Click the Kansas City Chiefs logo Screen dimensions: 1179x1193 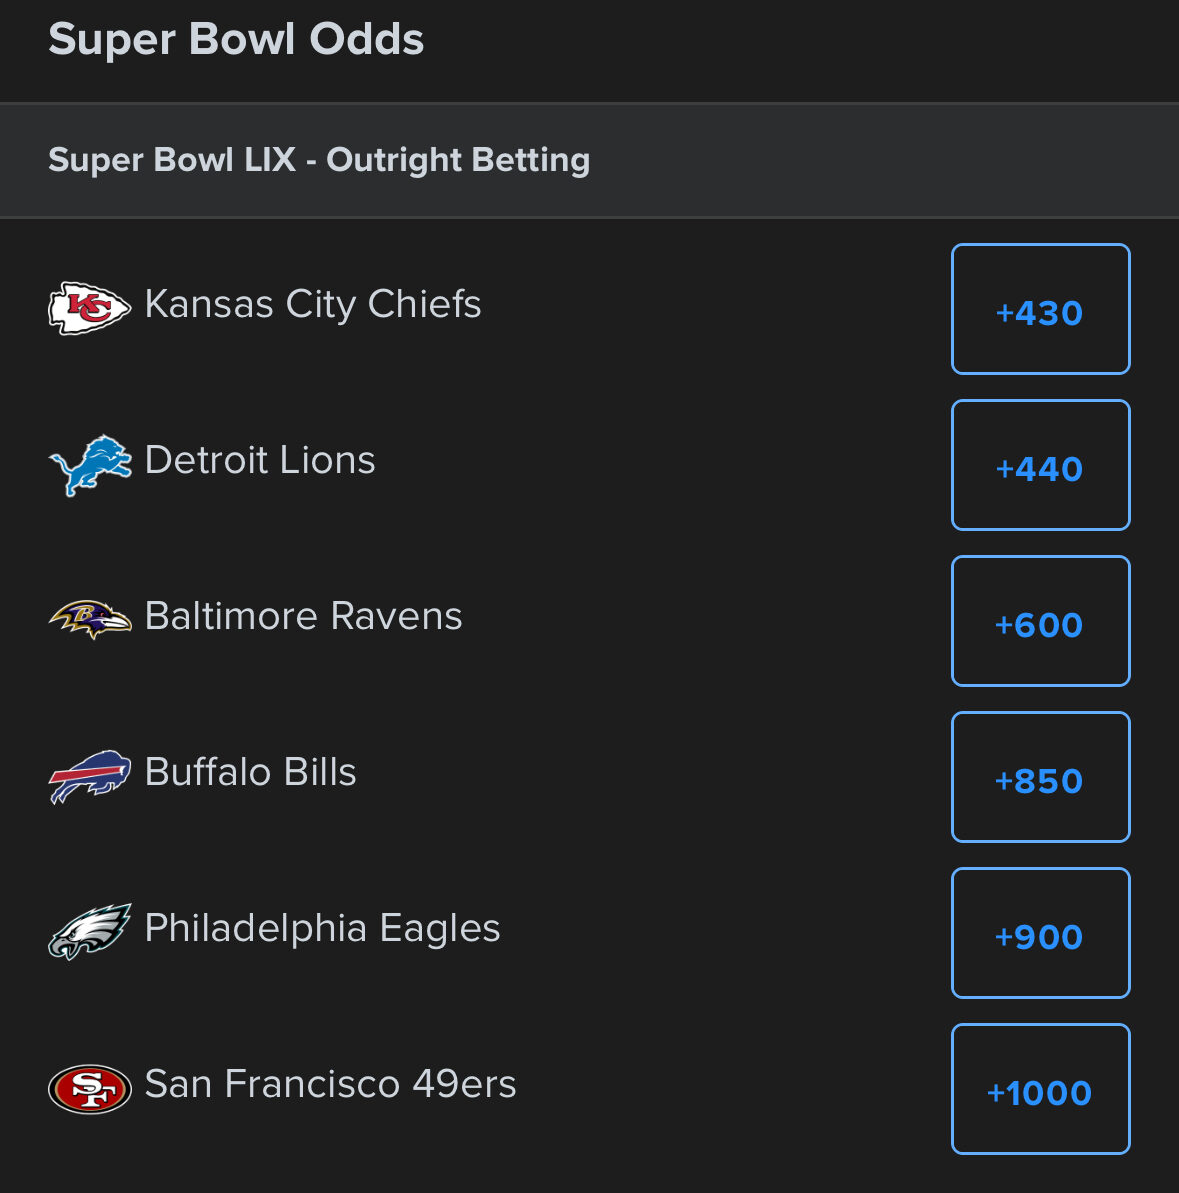[89, 307]
